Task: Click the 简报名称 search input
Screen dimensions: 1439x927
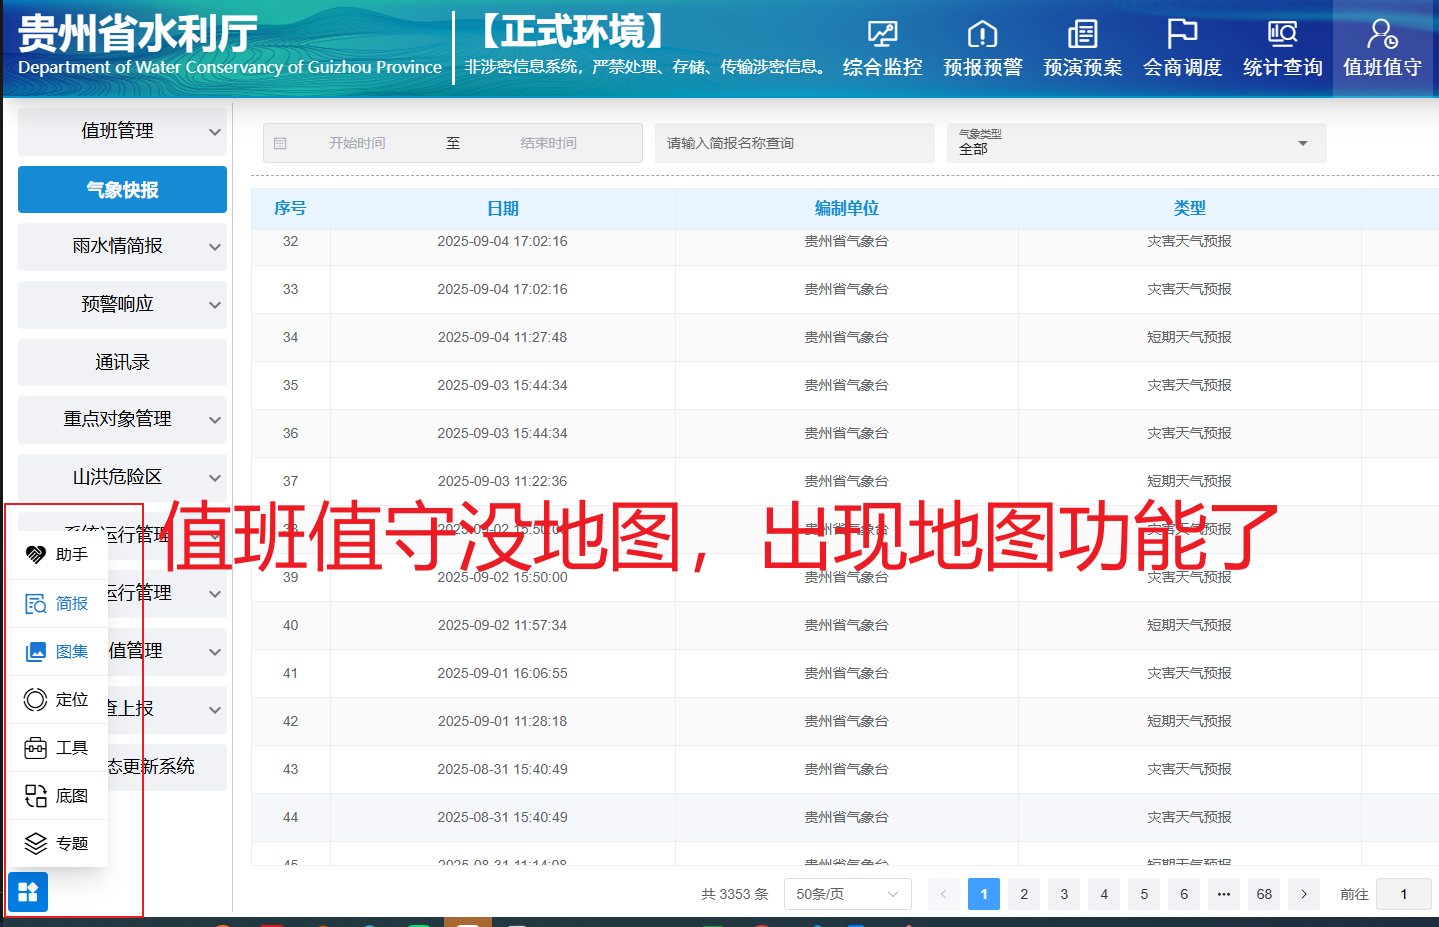Action: click(795, 143)
